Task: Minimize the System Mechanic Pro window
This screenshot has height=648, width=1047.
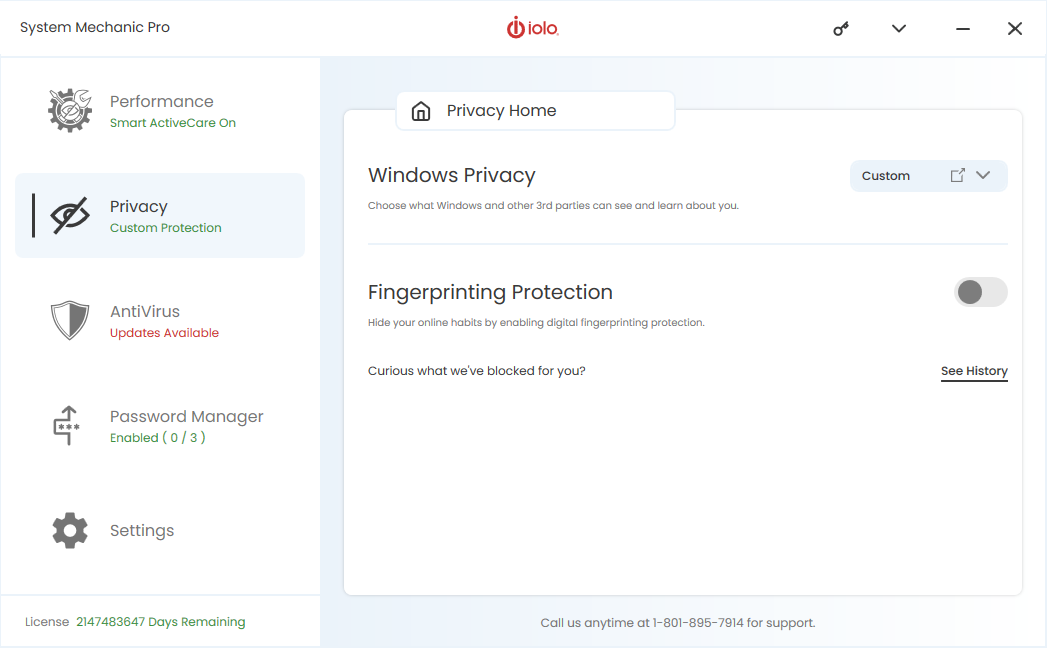Action: pos(962,29)
